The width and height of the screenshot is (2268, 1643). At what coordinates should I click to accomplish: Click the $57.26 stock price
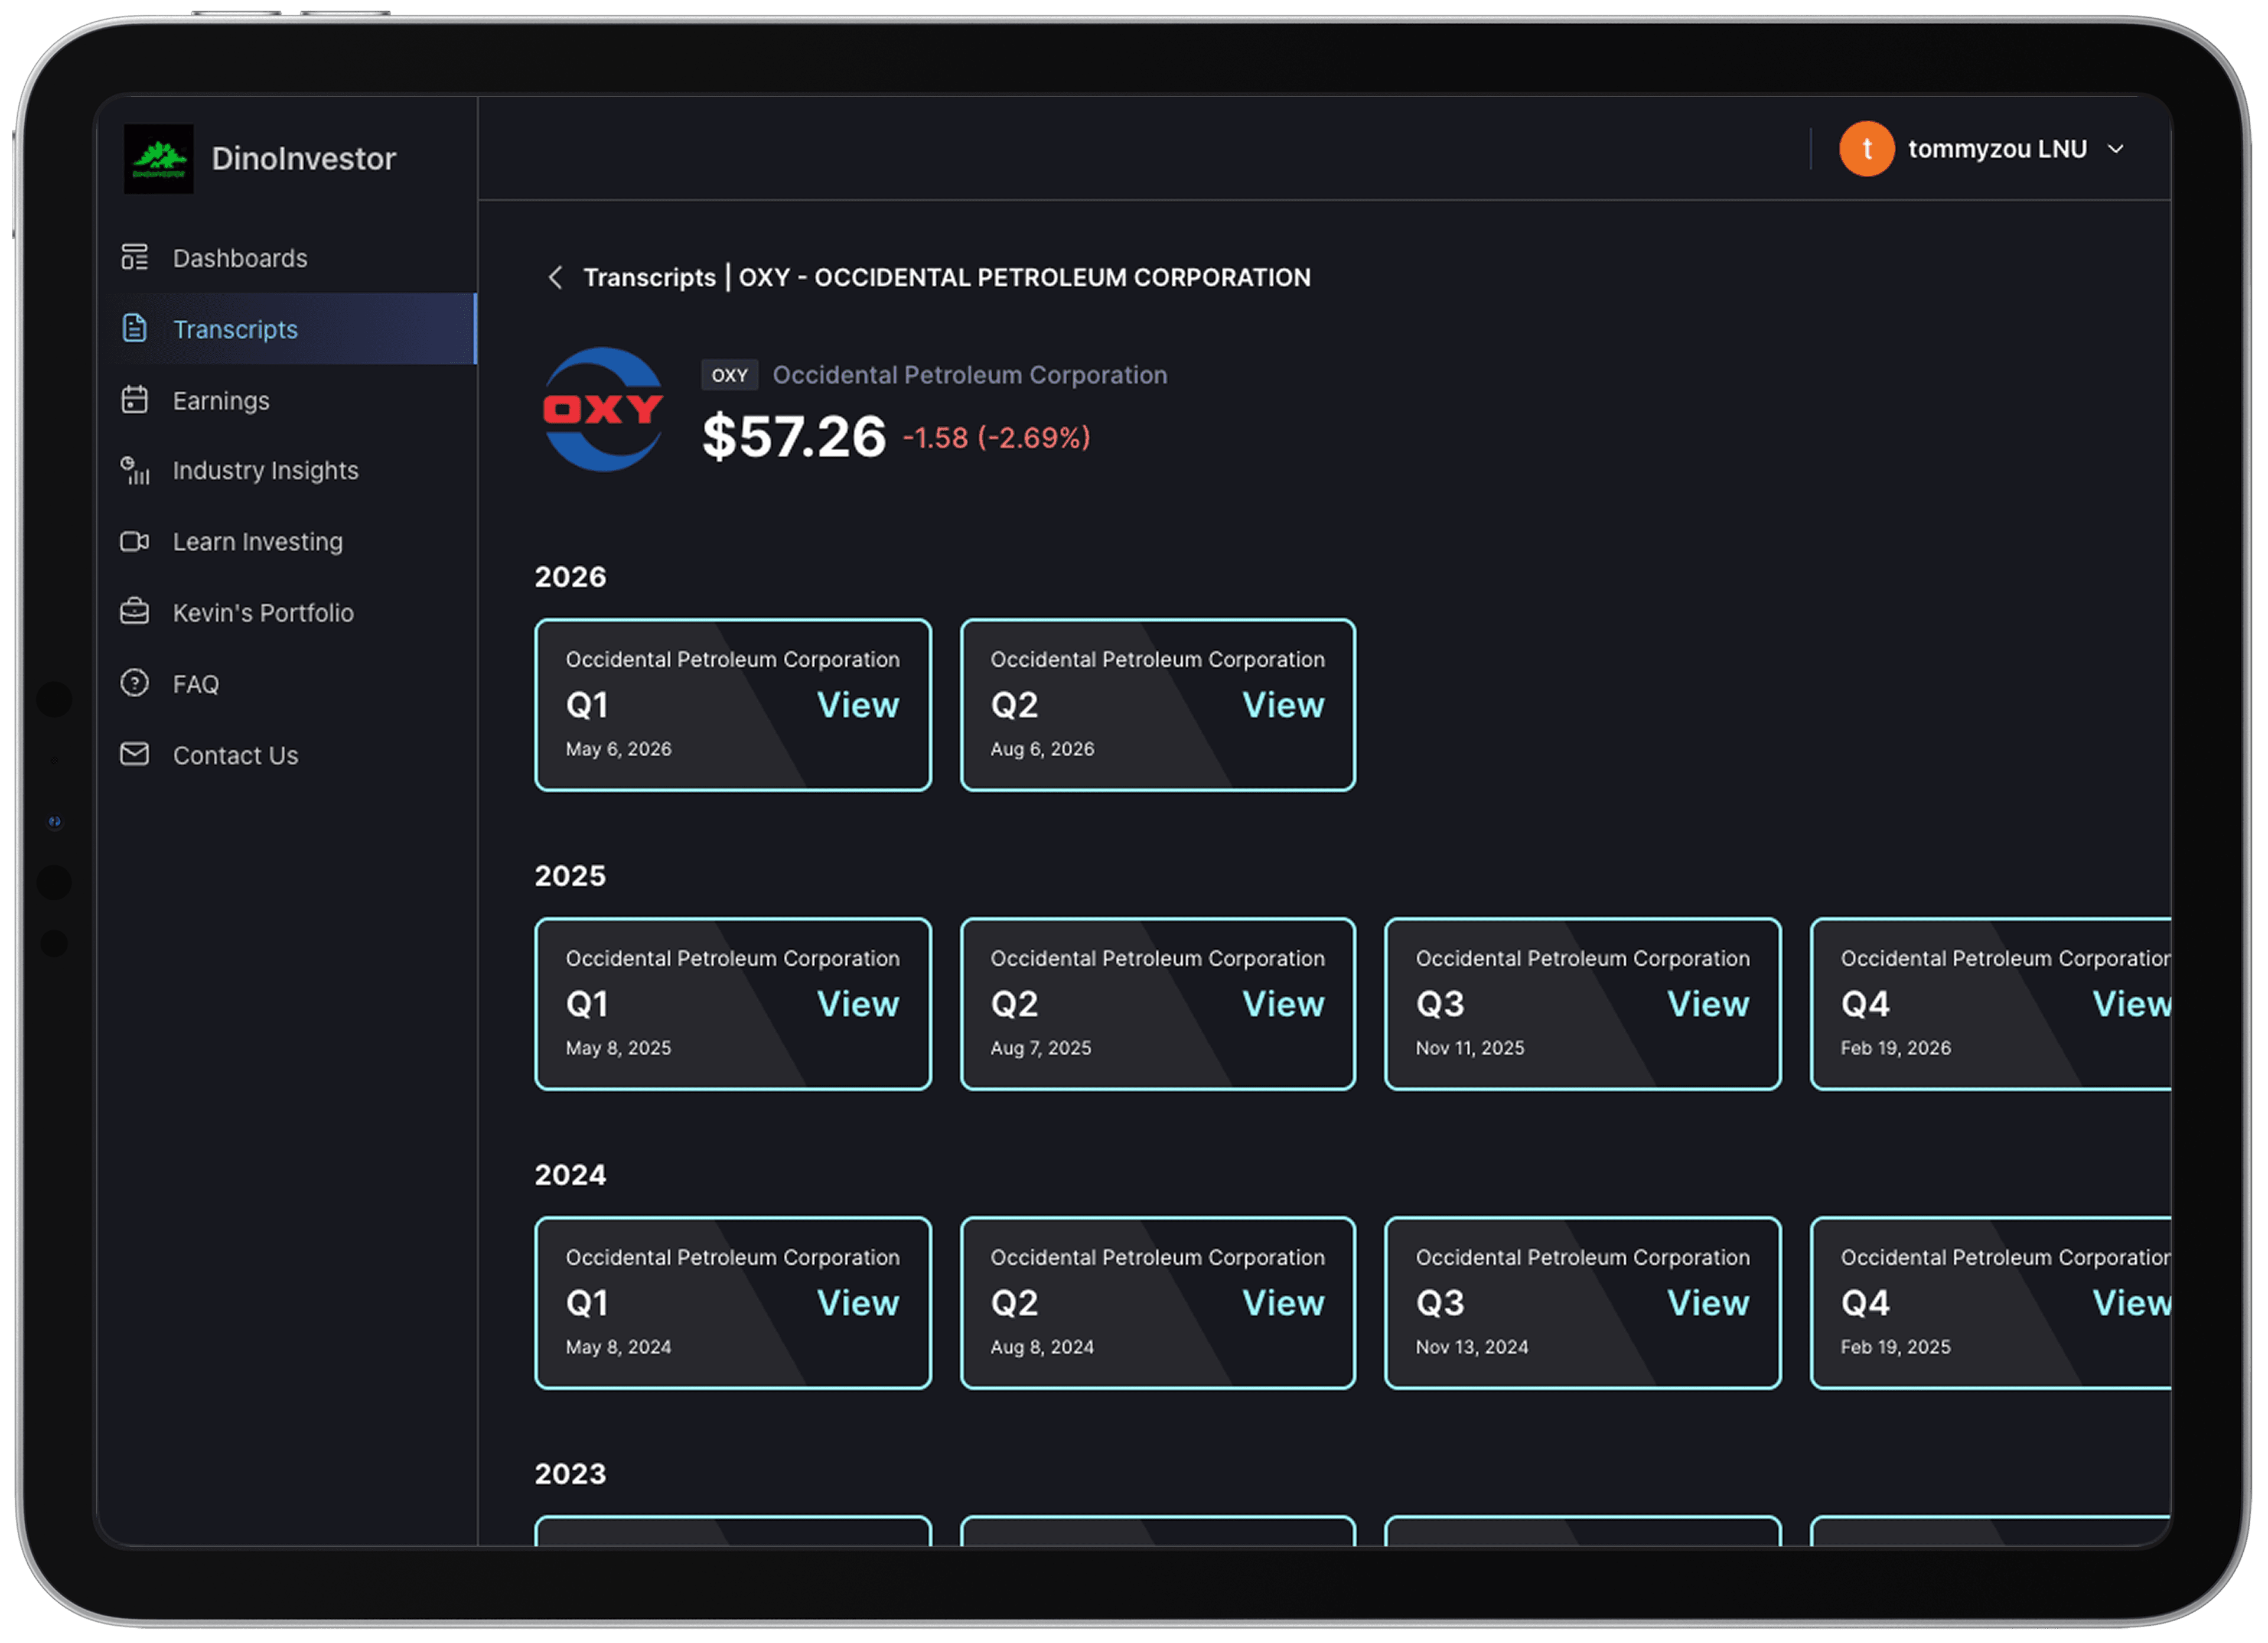(794, 437)
